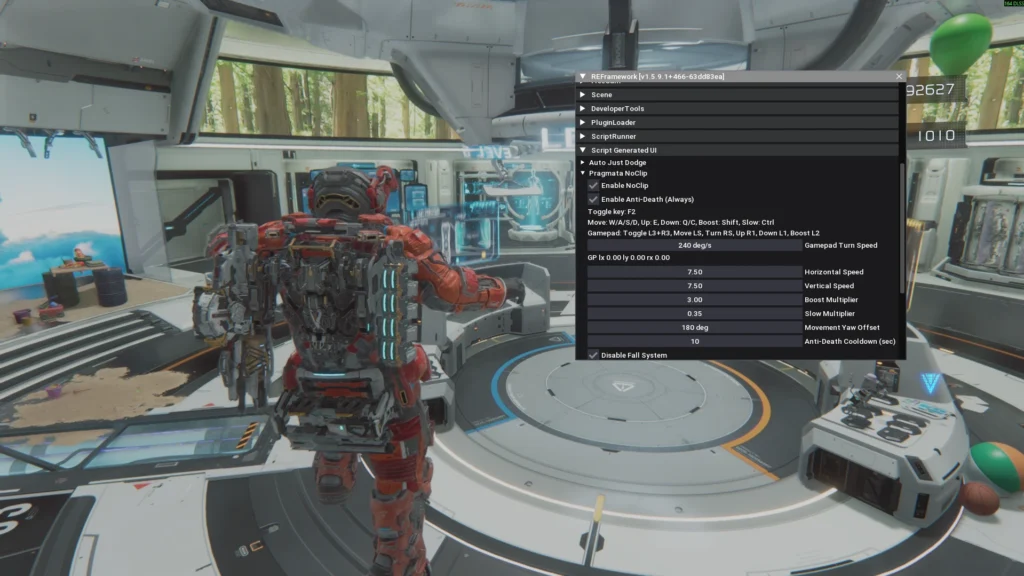
Task: Uncheck Enable Anti-Death (Always)
Action: click(x=593, y=199)
